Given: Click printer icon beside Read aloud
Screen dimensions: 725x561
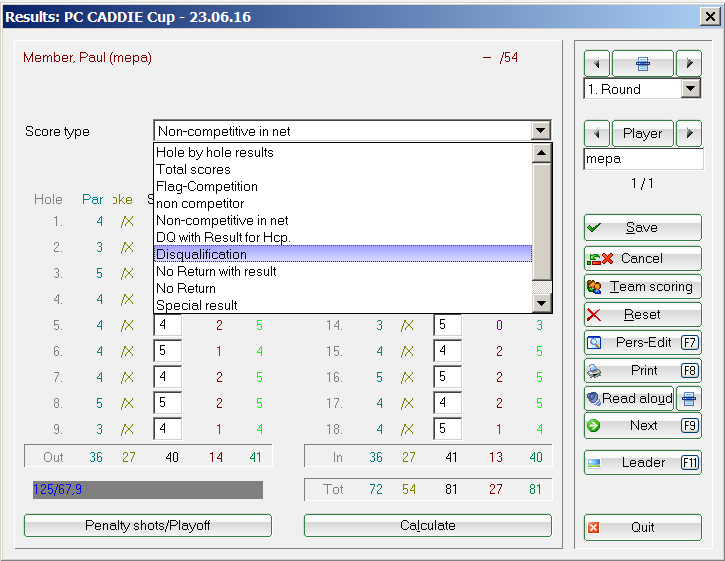Looking at the screenshot, I should [x=689, y=399].
